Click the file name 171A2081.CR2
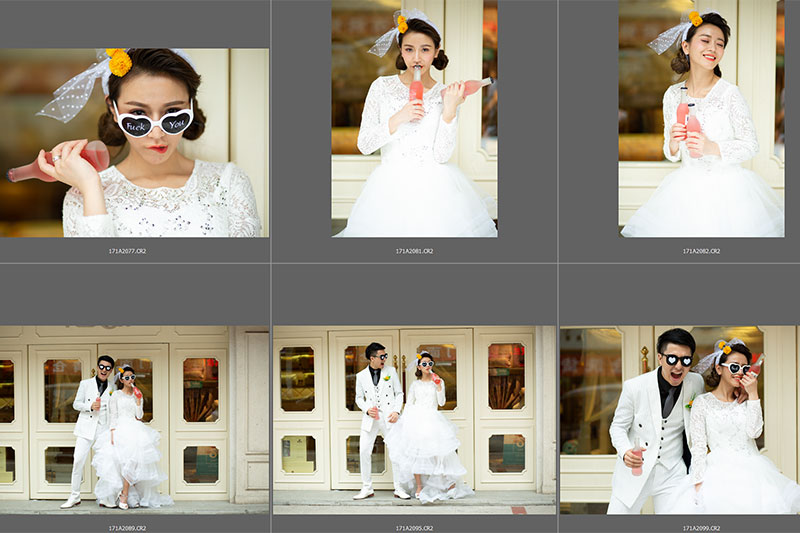The width and height of the screenshot is (800, 533). click(414, 251)
